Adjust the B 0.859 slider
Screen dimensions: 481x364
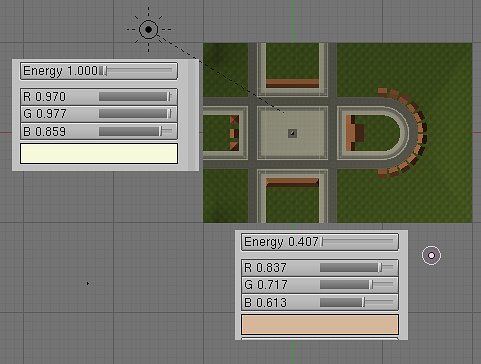coord(99,132)
